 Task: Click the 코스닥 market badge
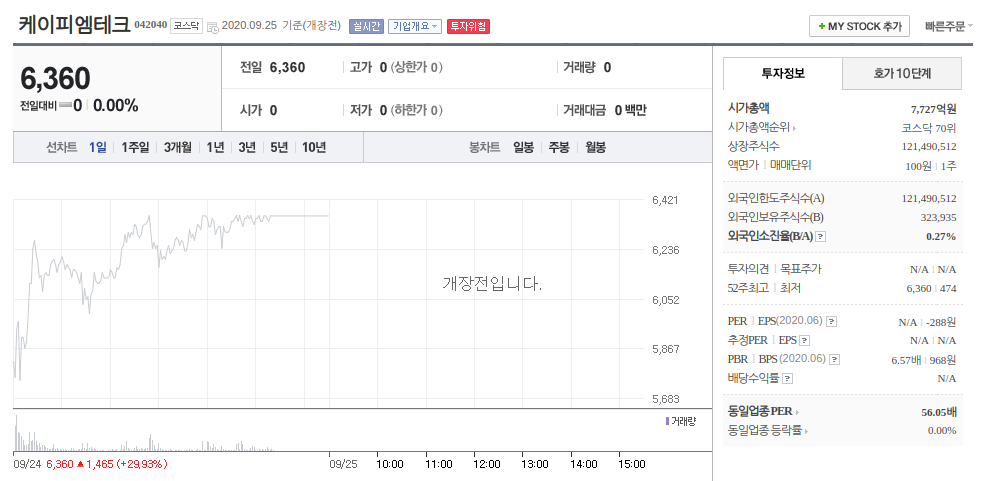click(186, 26)
